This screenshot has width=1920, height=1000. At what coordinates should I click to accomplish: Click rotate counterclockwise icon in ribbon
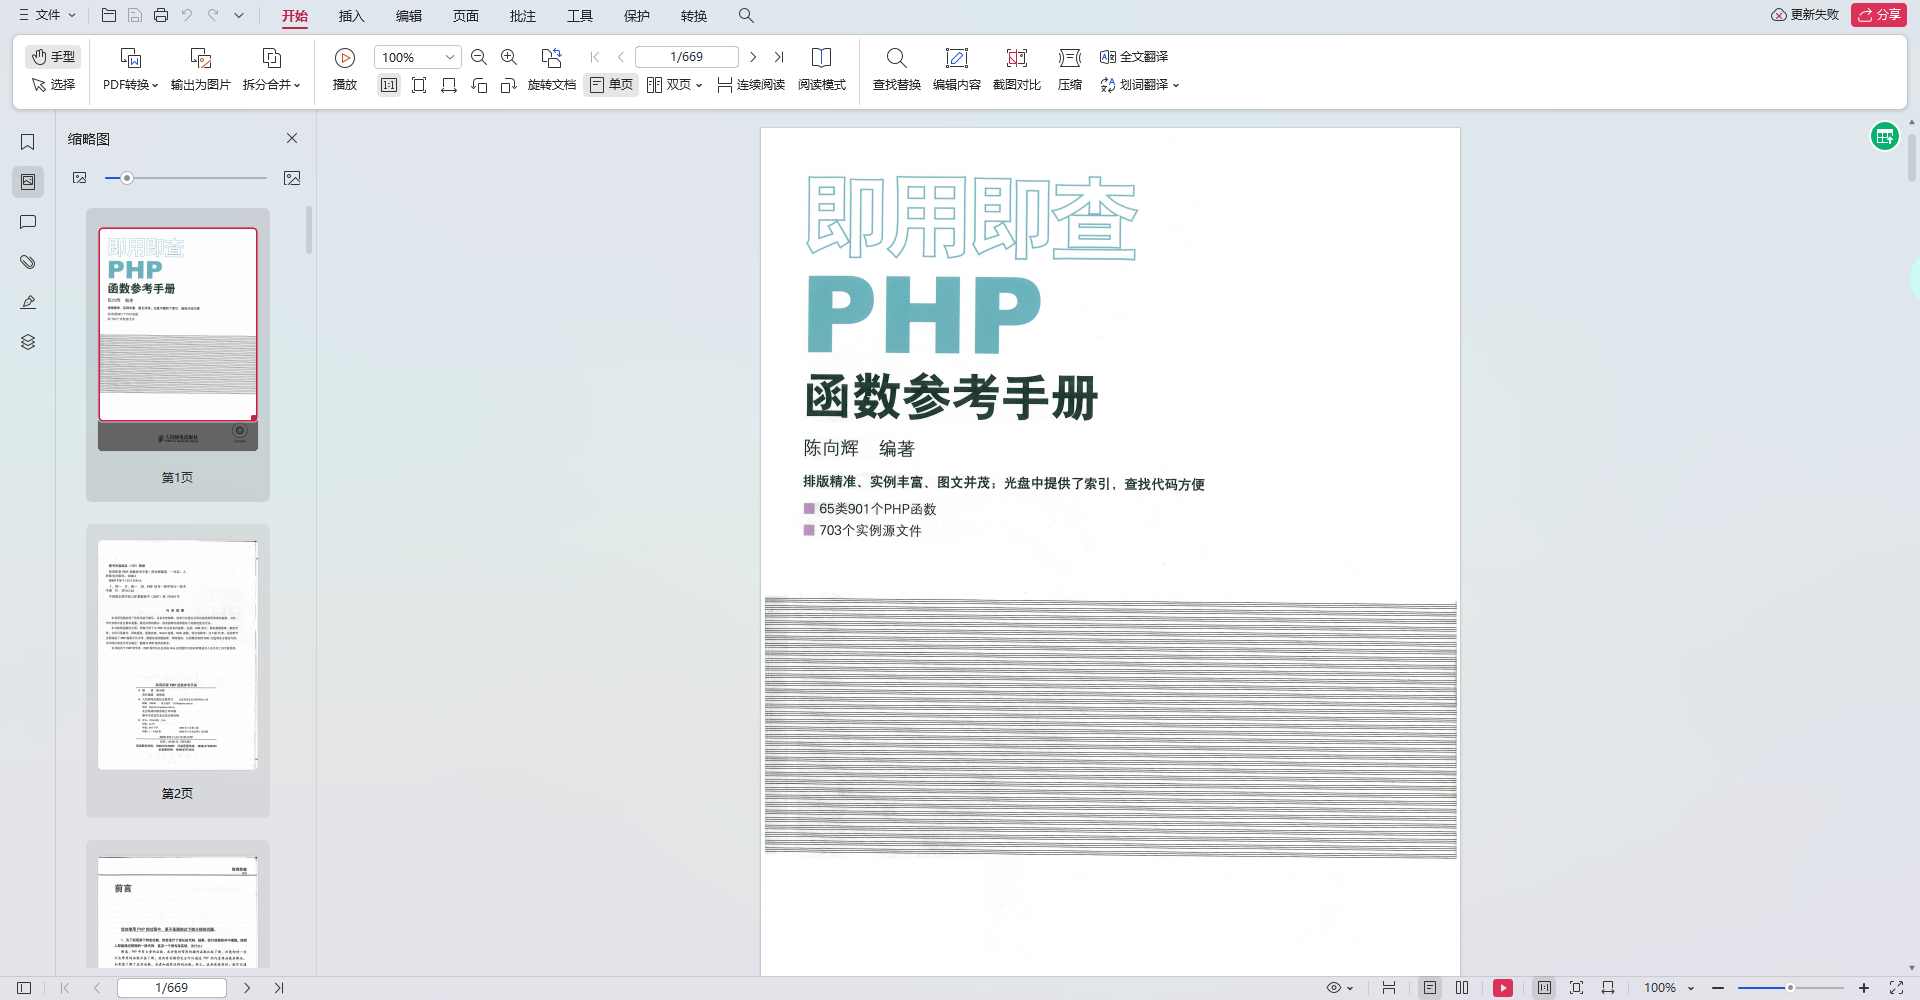coord(479,85)
